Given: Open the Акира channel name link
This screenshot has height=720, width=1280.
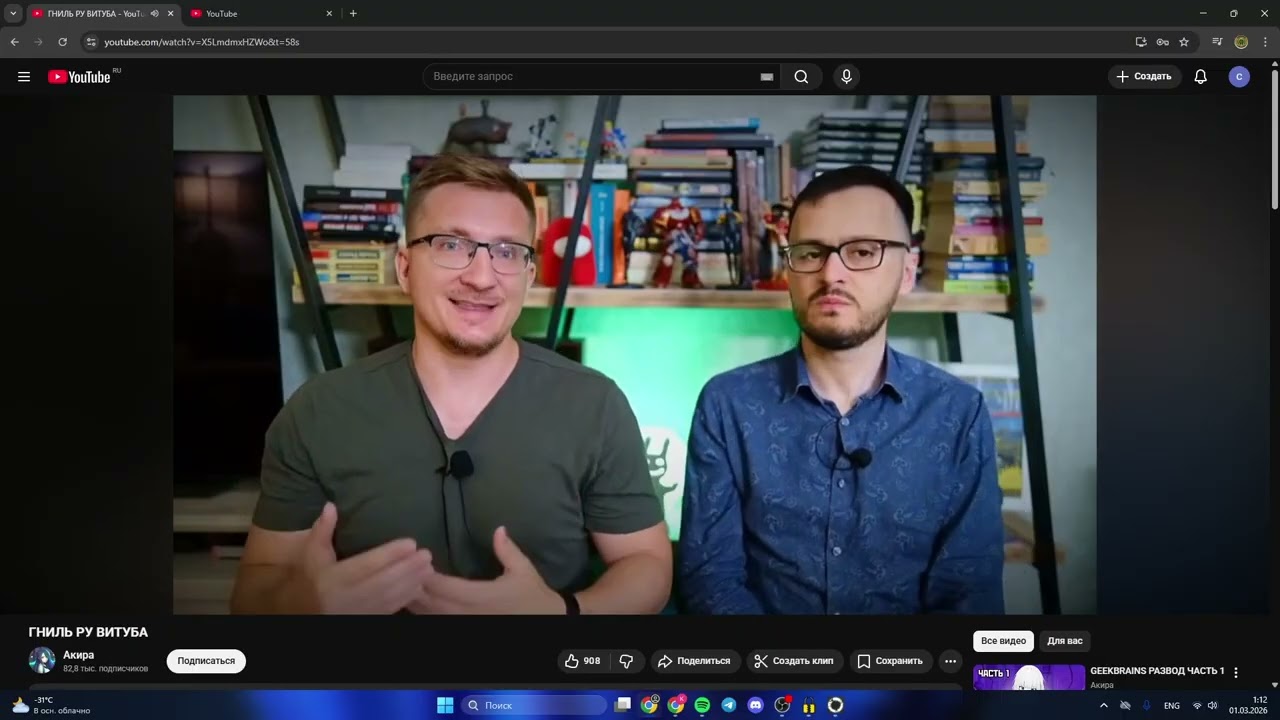Looking at the screenshot, I should [x=78, y=655].
